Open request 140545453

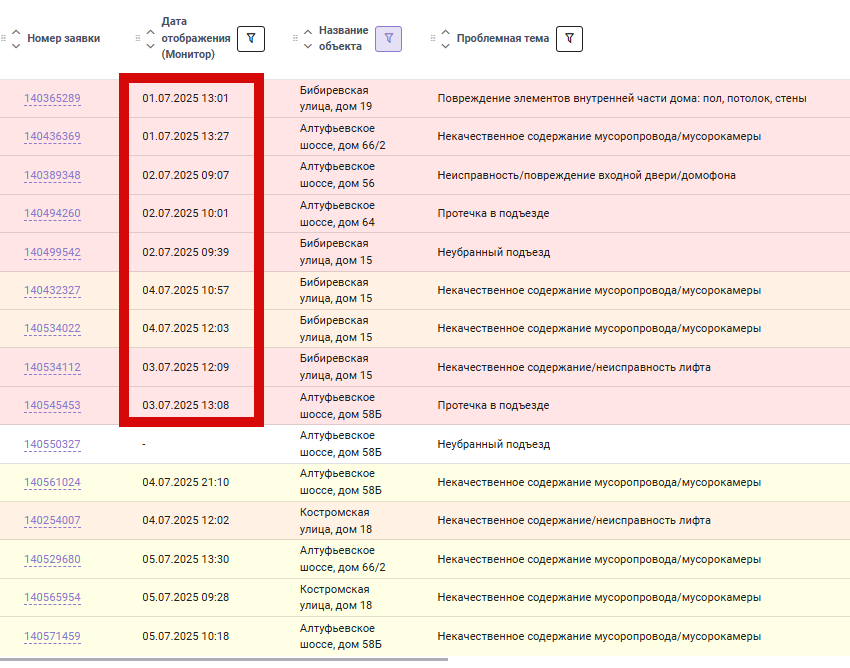pos(53,405)
